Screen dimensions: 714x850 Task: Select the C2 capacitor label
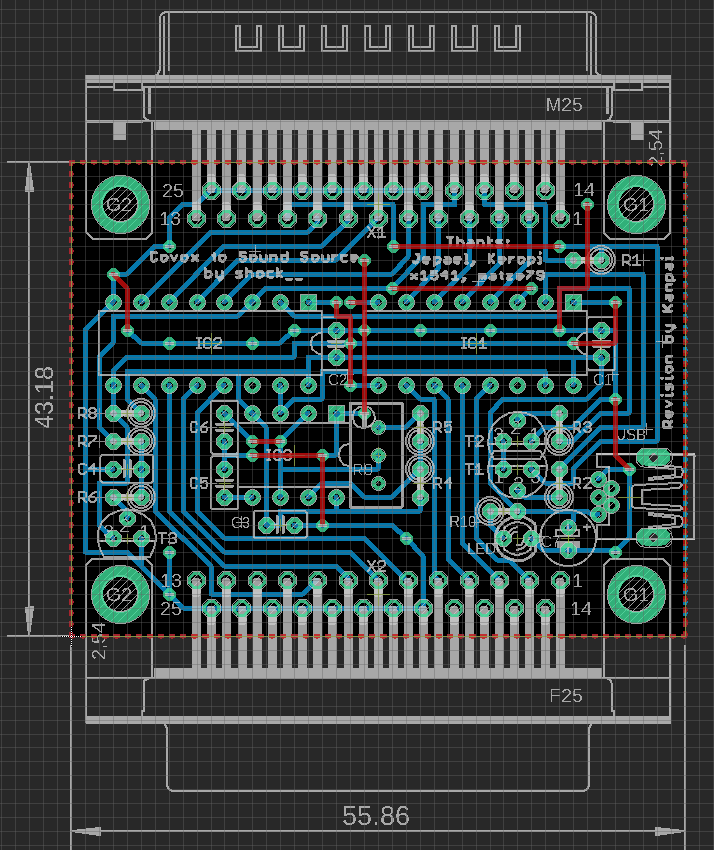click(x=338, y=379)
